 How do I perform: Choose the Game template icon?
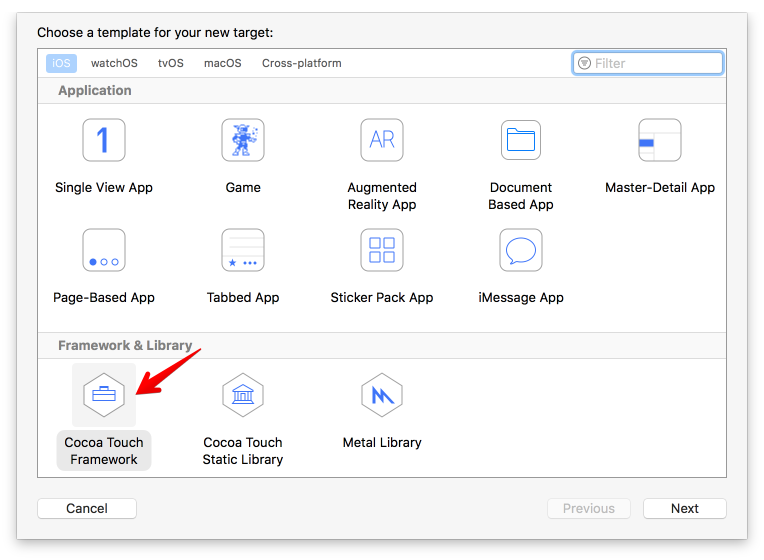pyautogui.click(x=243, y=140)
